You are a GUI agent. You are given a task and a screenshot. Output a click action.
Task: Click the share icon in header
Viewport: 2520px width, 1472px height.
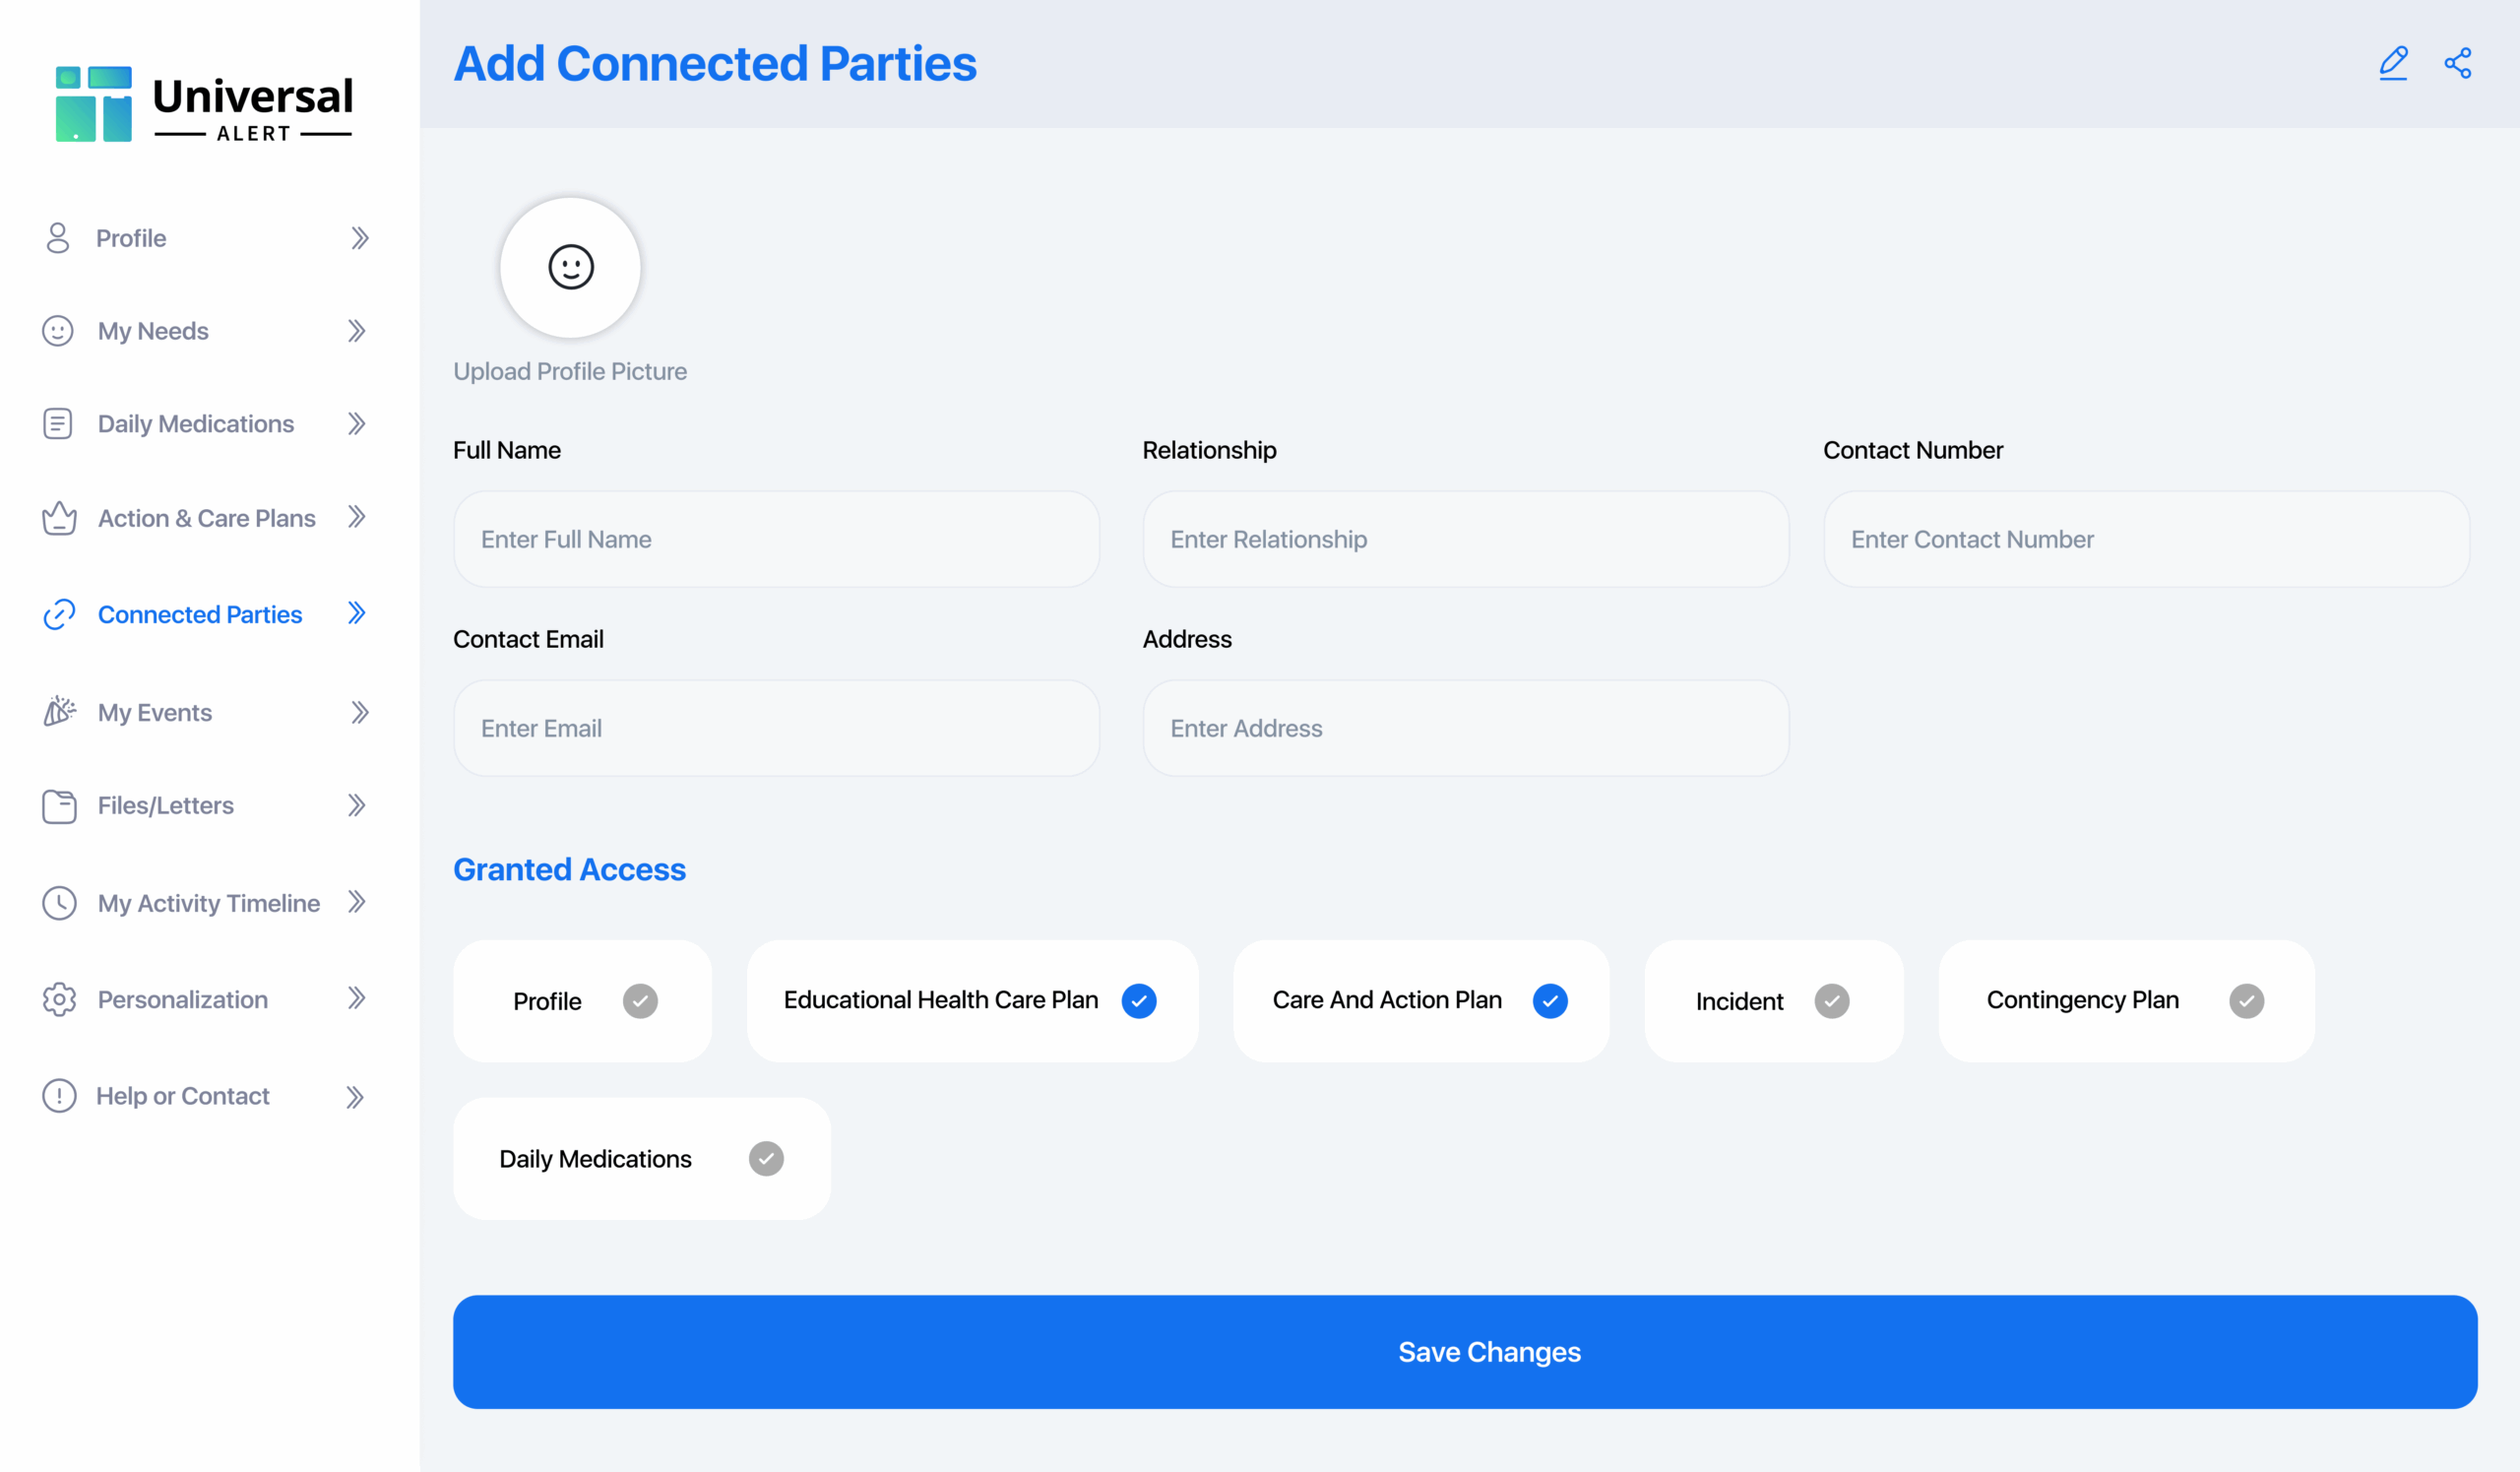[x=2457, y=64]
